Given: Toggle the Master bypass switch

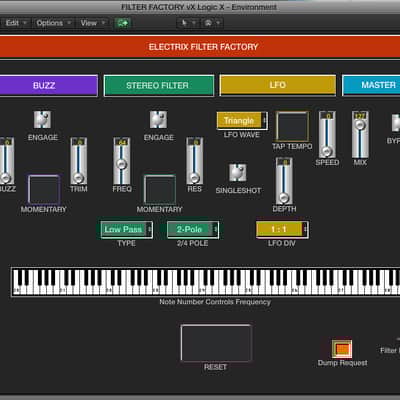Looking at the screenshot, I should 396,123.
